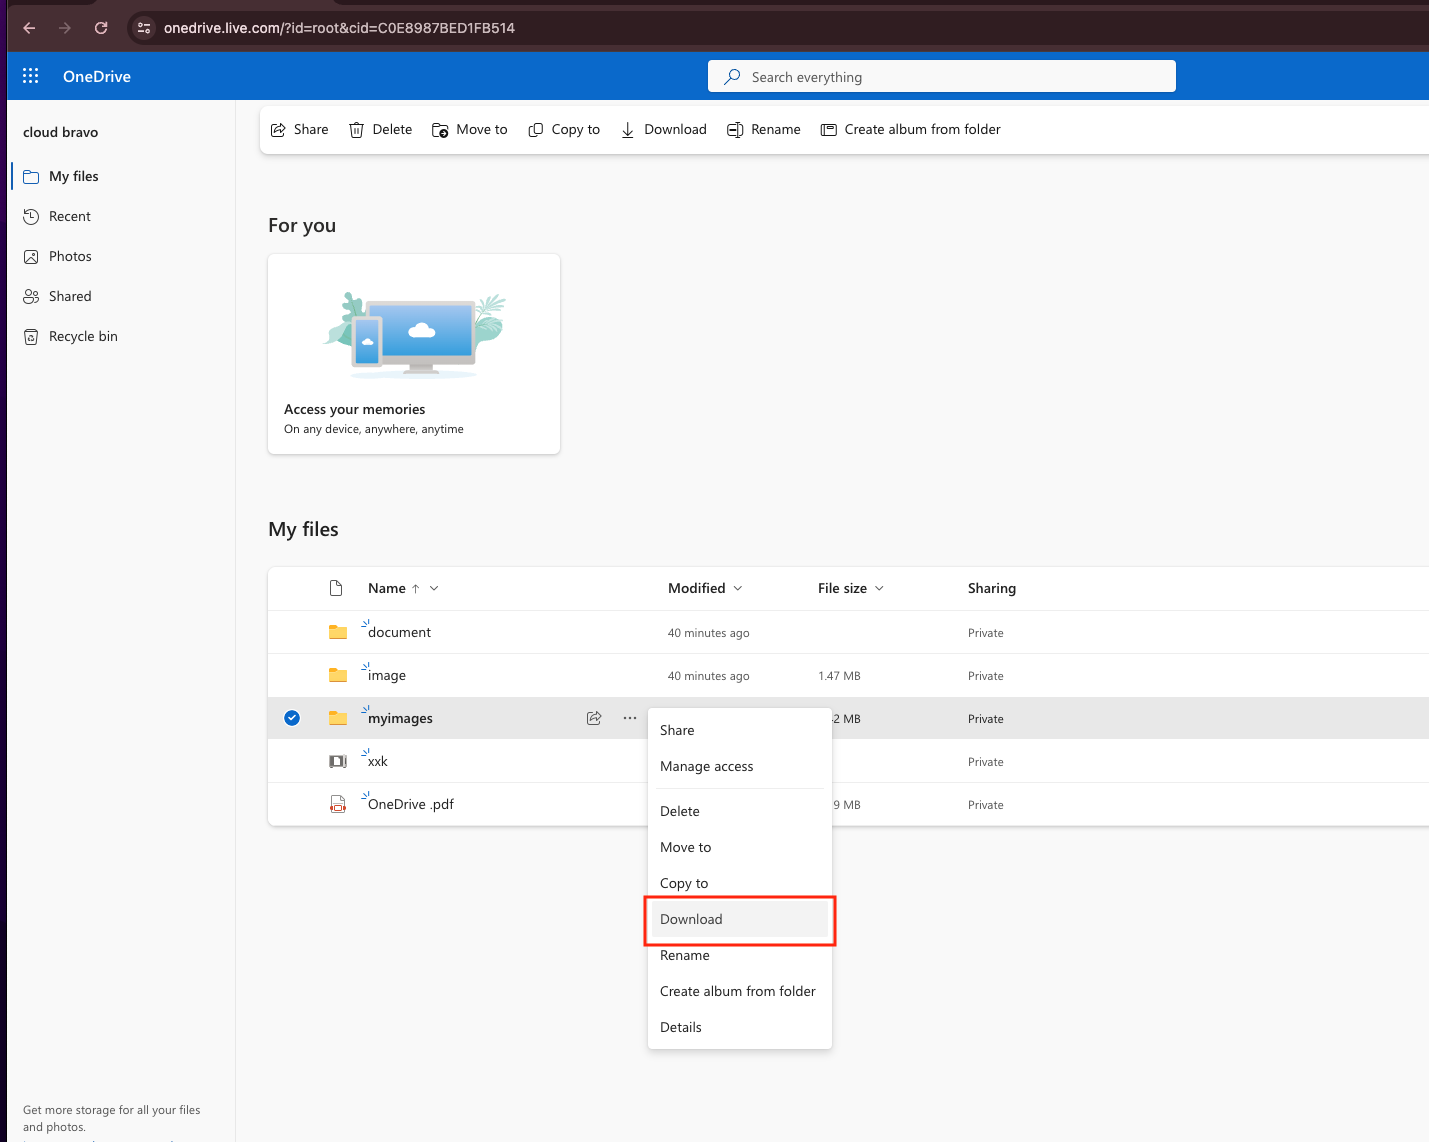Viewport: 1429px width, 1142px height.
Task: Reload the page with refresh icon
Action: (x=101, y=28)
